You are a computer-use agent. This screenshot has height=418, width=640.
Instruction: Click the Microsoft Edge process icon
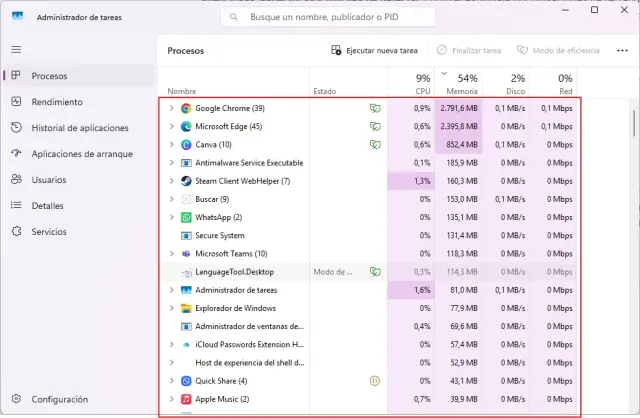coord(186,126)
